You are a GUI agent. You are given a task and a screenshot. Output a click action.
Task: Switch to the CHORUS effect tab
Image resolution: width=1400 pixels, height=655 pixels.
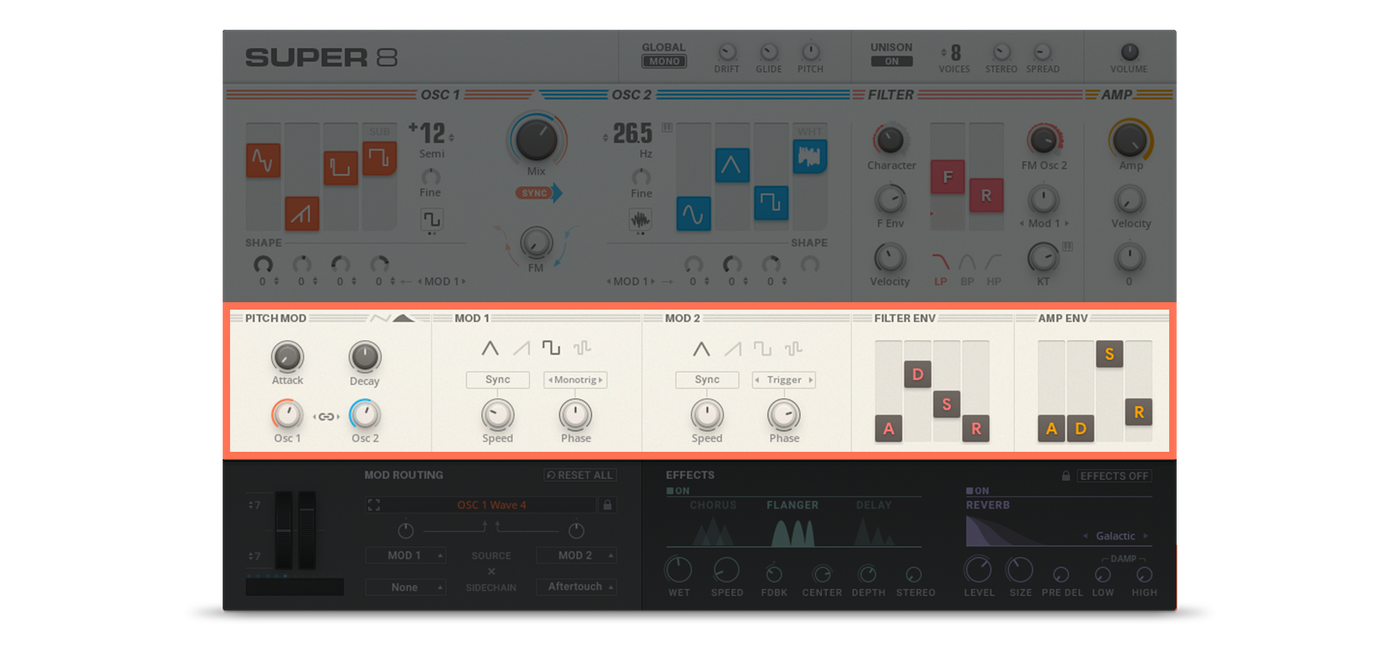713,506
